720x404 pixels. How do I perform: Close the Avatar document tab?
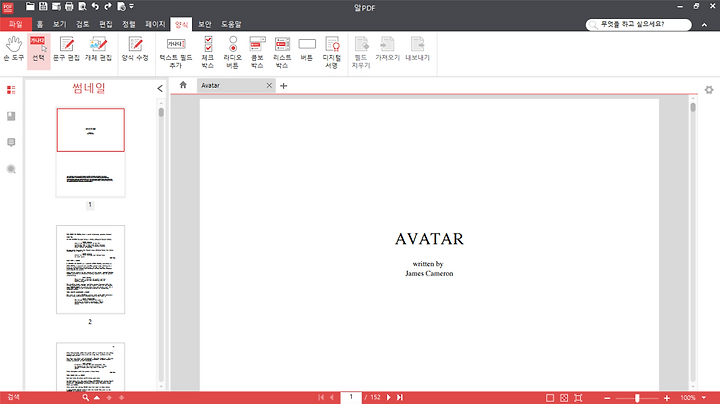tap(269, 85)
